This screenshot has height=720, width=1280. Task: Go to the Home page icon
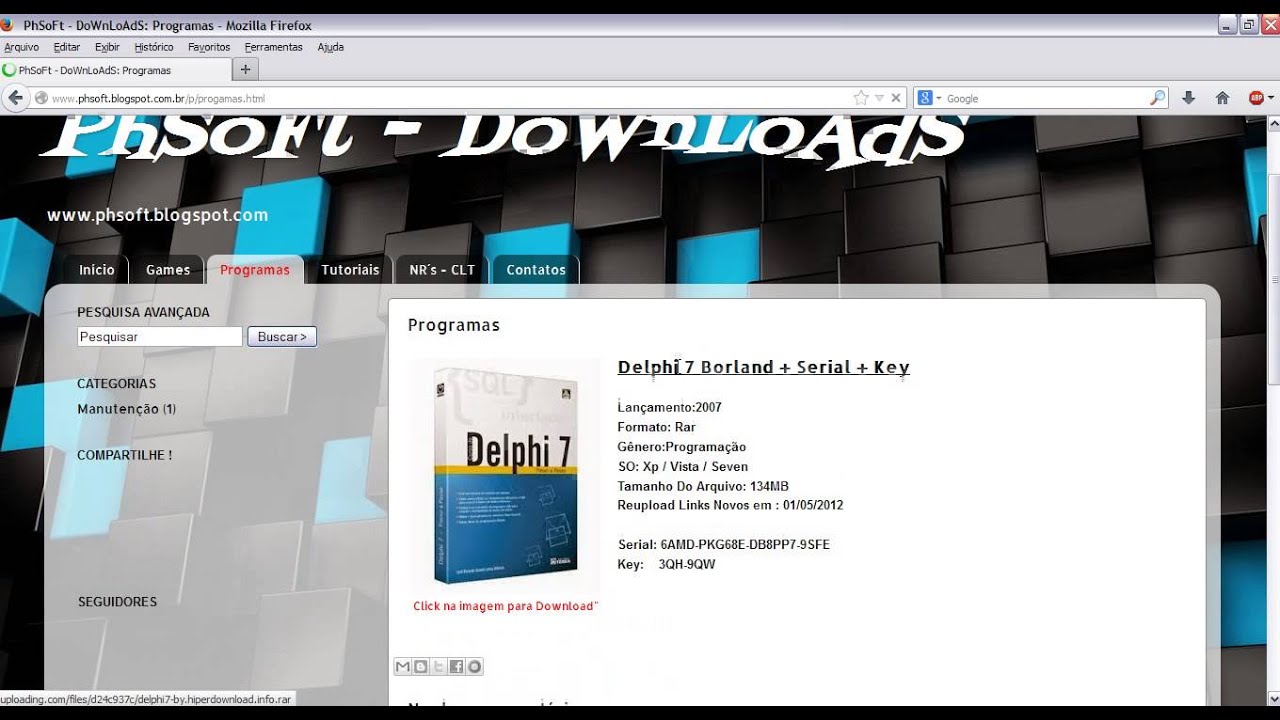pos(1222,98)
